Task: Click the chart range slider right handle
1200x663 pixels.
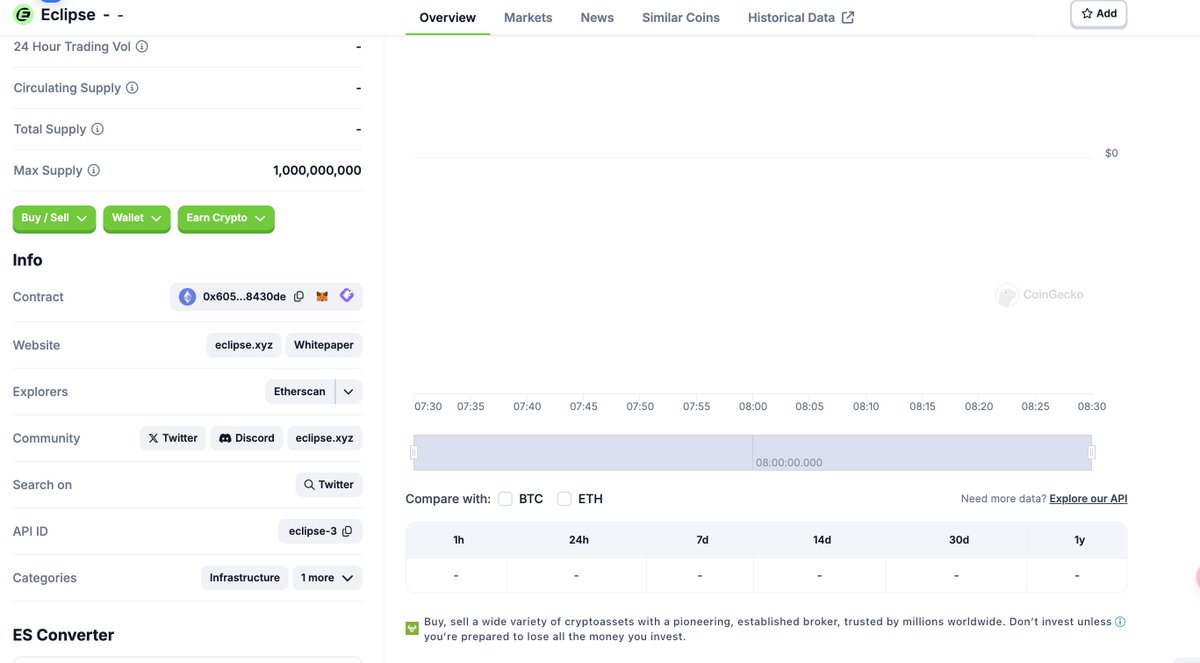Action: point(1091,452)
